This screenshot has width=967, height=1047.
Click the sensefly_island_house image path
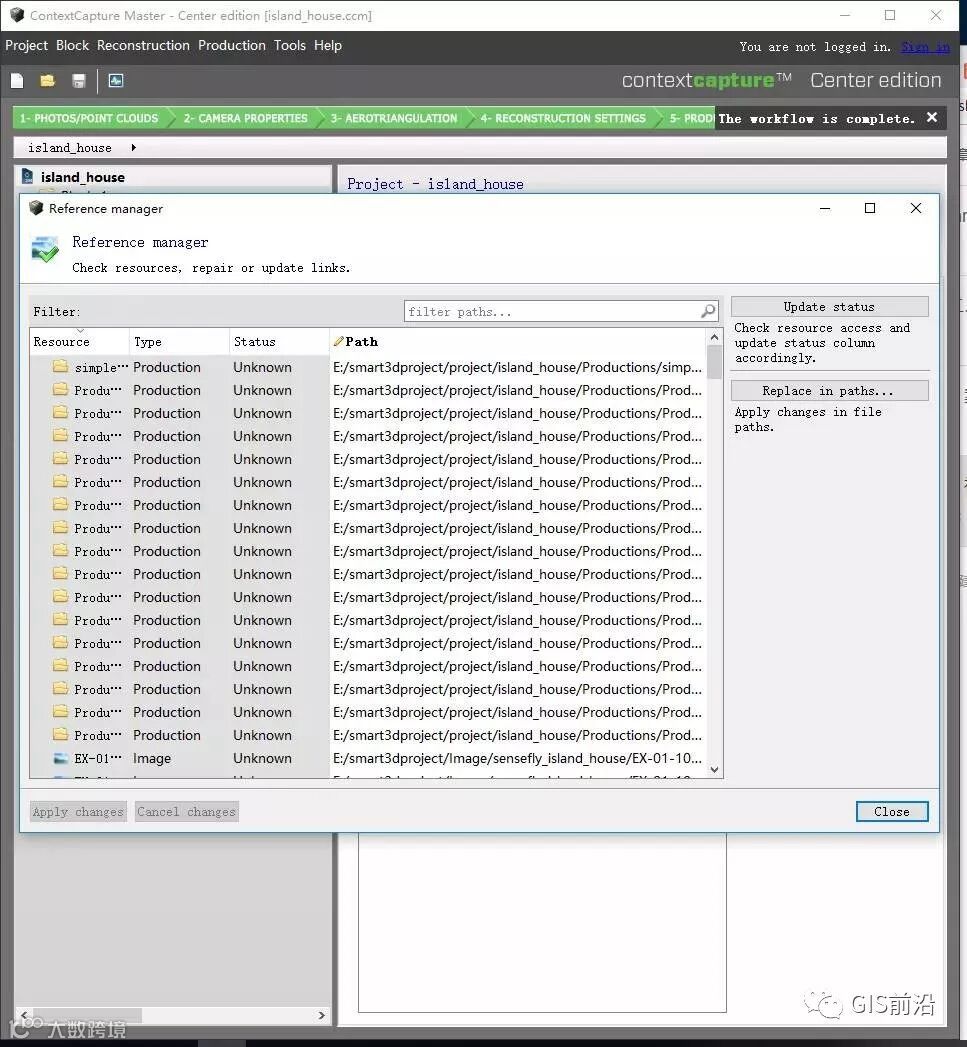coord(518,759)
